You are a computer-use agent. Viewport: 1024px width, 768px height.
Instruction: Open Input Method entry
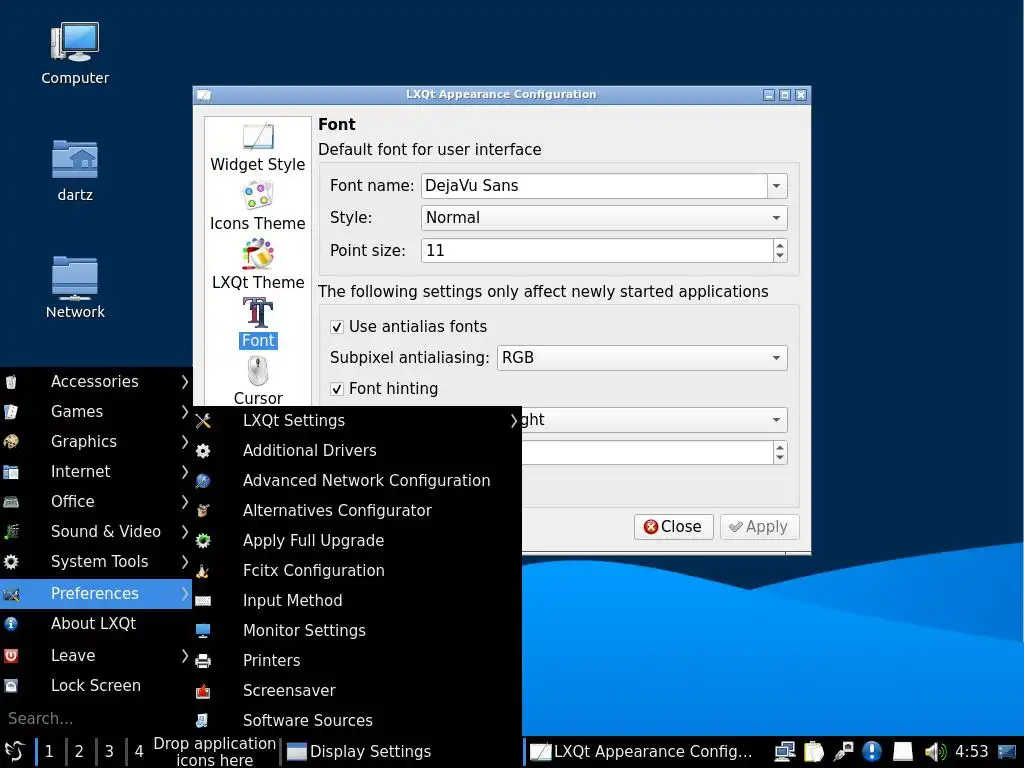pyautogui.click(x=357, y=601)
